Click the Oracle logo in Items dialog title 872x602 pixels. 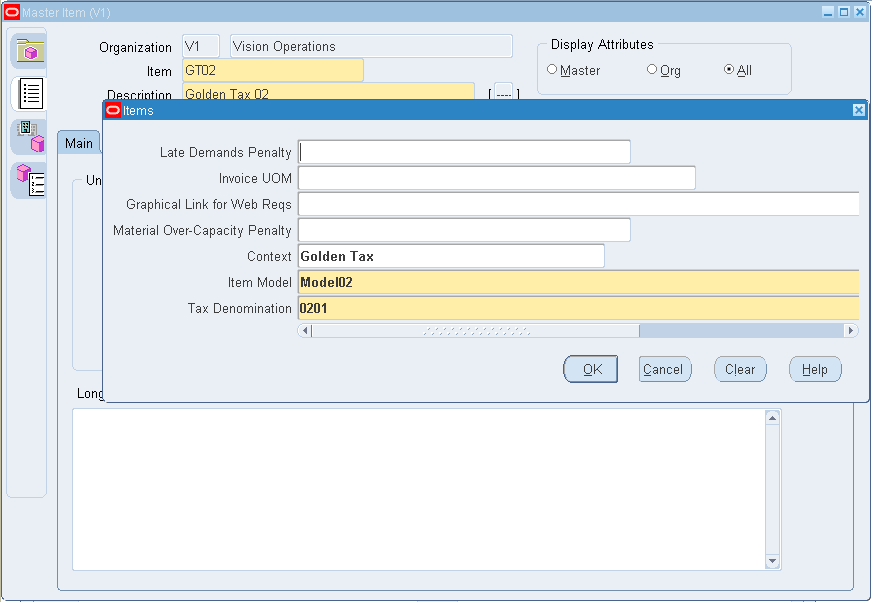point(113,110)
